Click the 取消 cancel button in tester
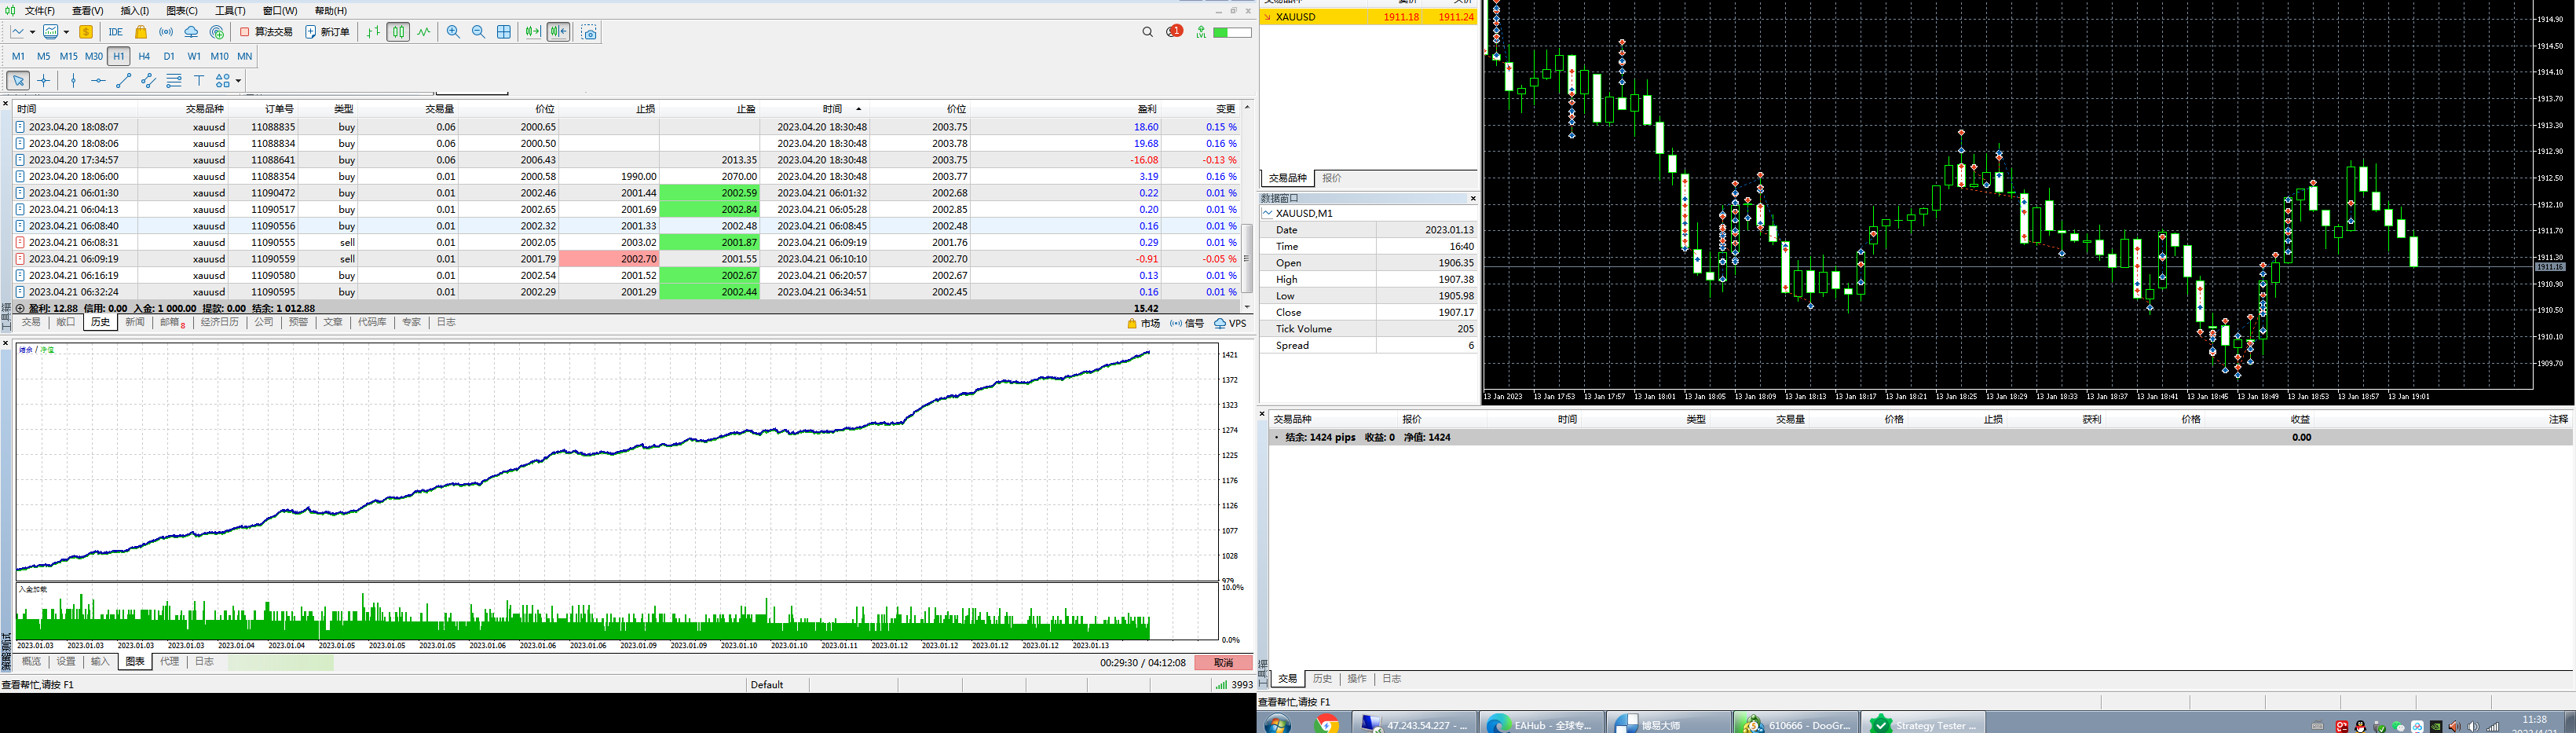The image size is (2576, 733). [x=1223, y=663]
